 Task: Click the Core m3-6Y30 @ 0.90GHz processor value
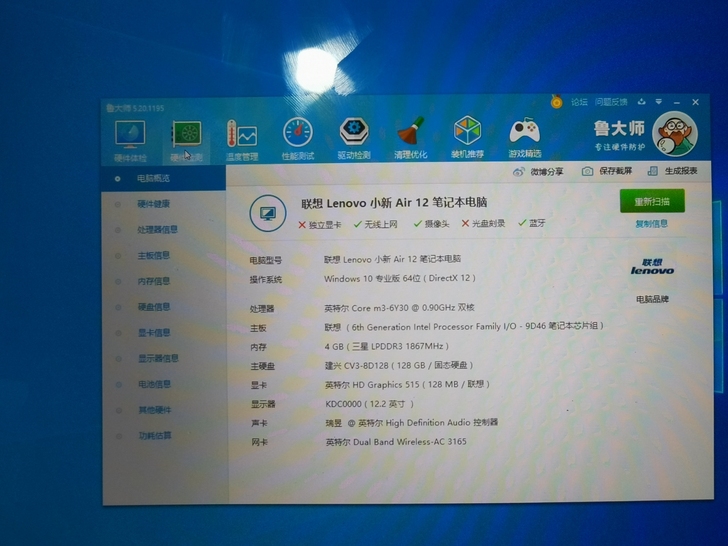[399, 308]
